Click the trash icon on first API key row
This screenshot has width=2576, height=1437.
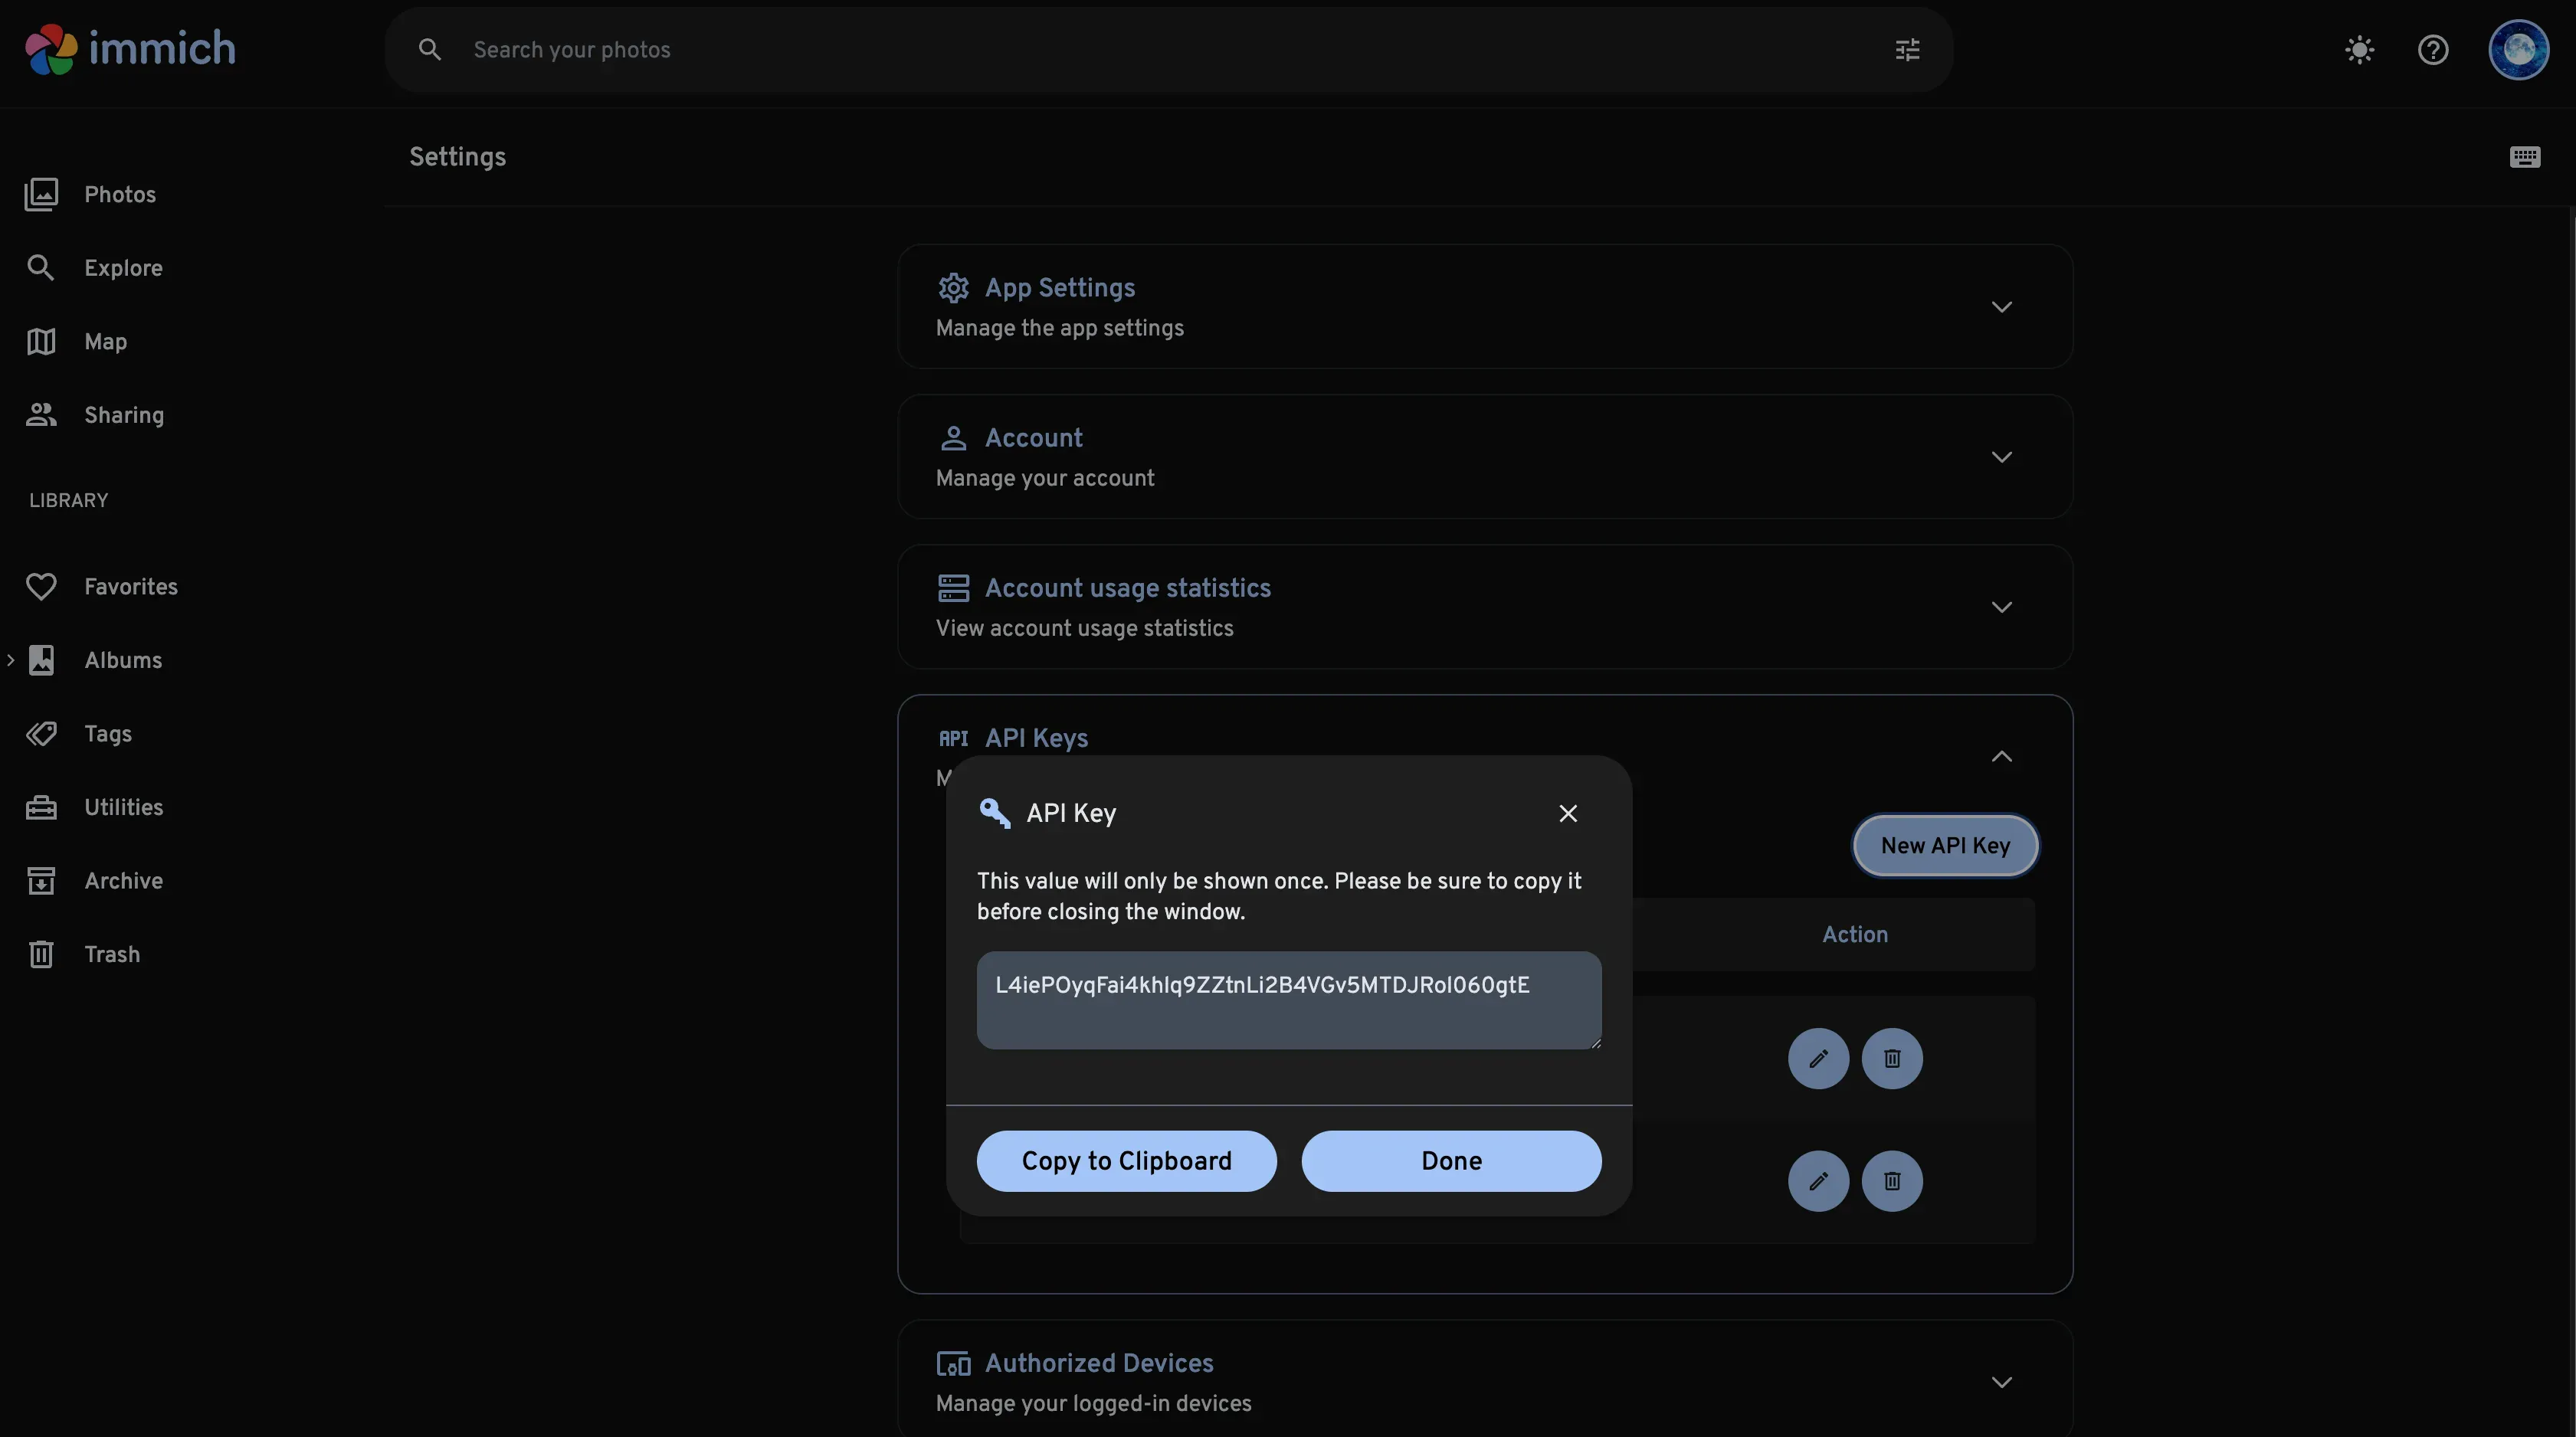click(1891, 1058)
